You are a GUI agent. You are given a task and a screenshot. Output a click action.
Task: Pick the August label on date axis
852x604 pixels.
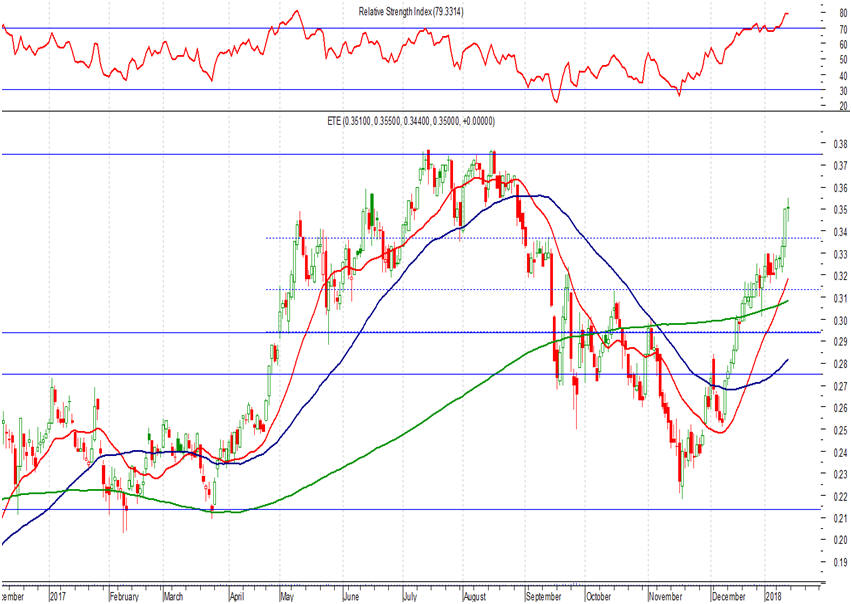[x=474, y=596]
